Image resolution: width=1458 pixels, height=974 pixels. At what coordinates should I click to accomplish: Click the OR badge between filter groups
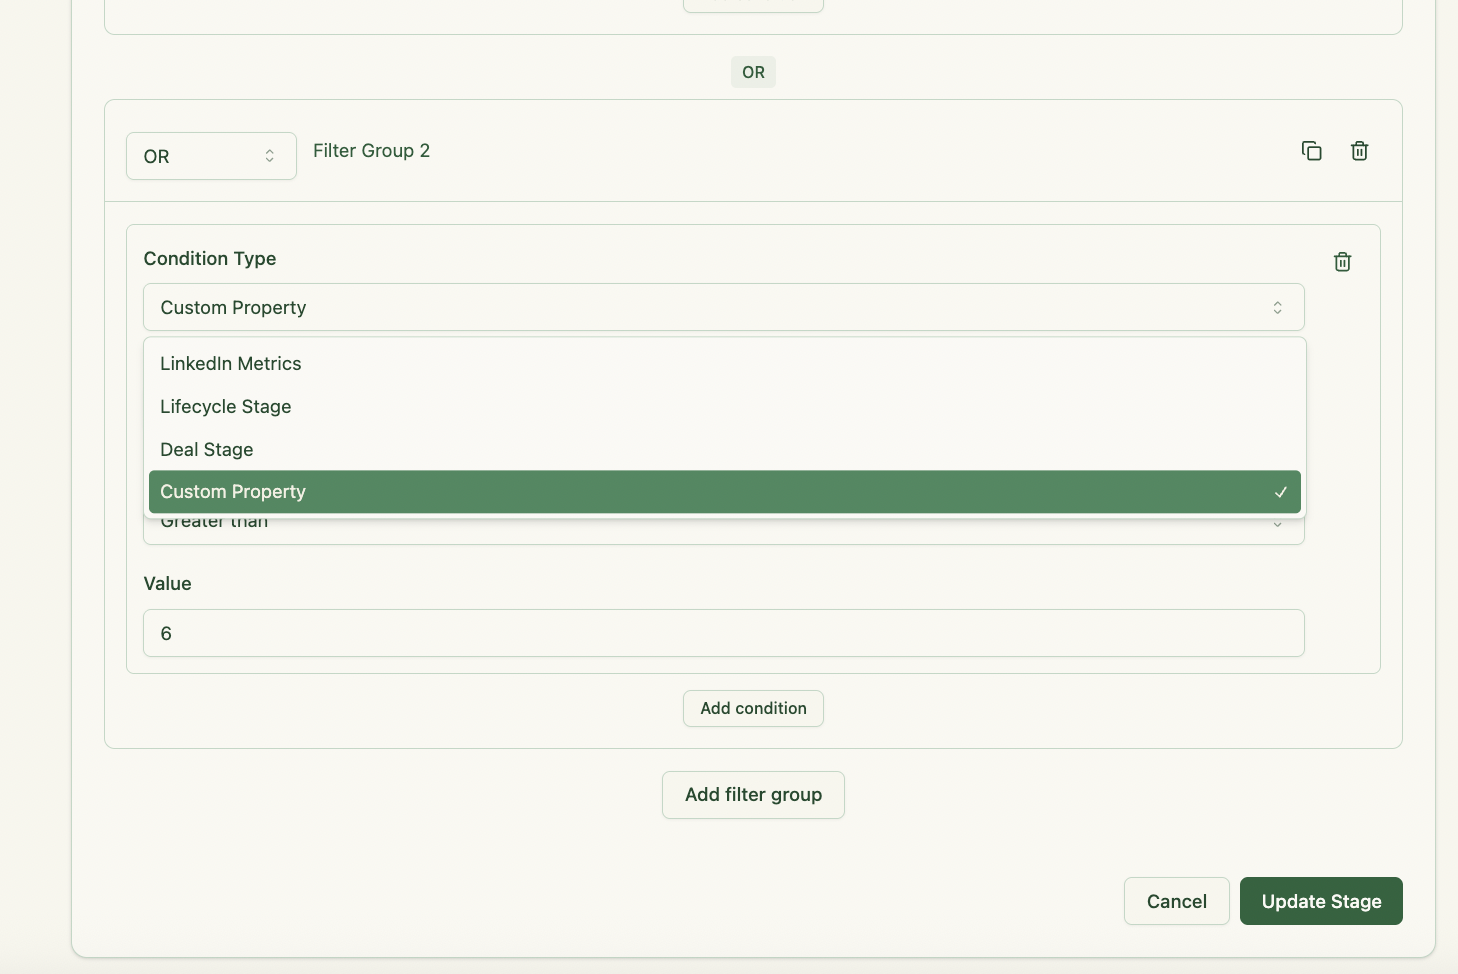[x=753, y=72]
